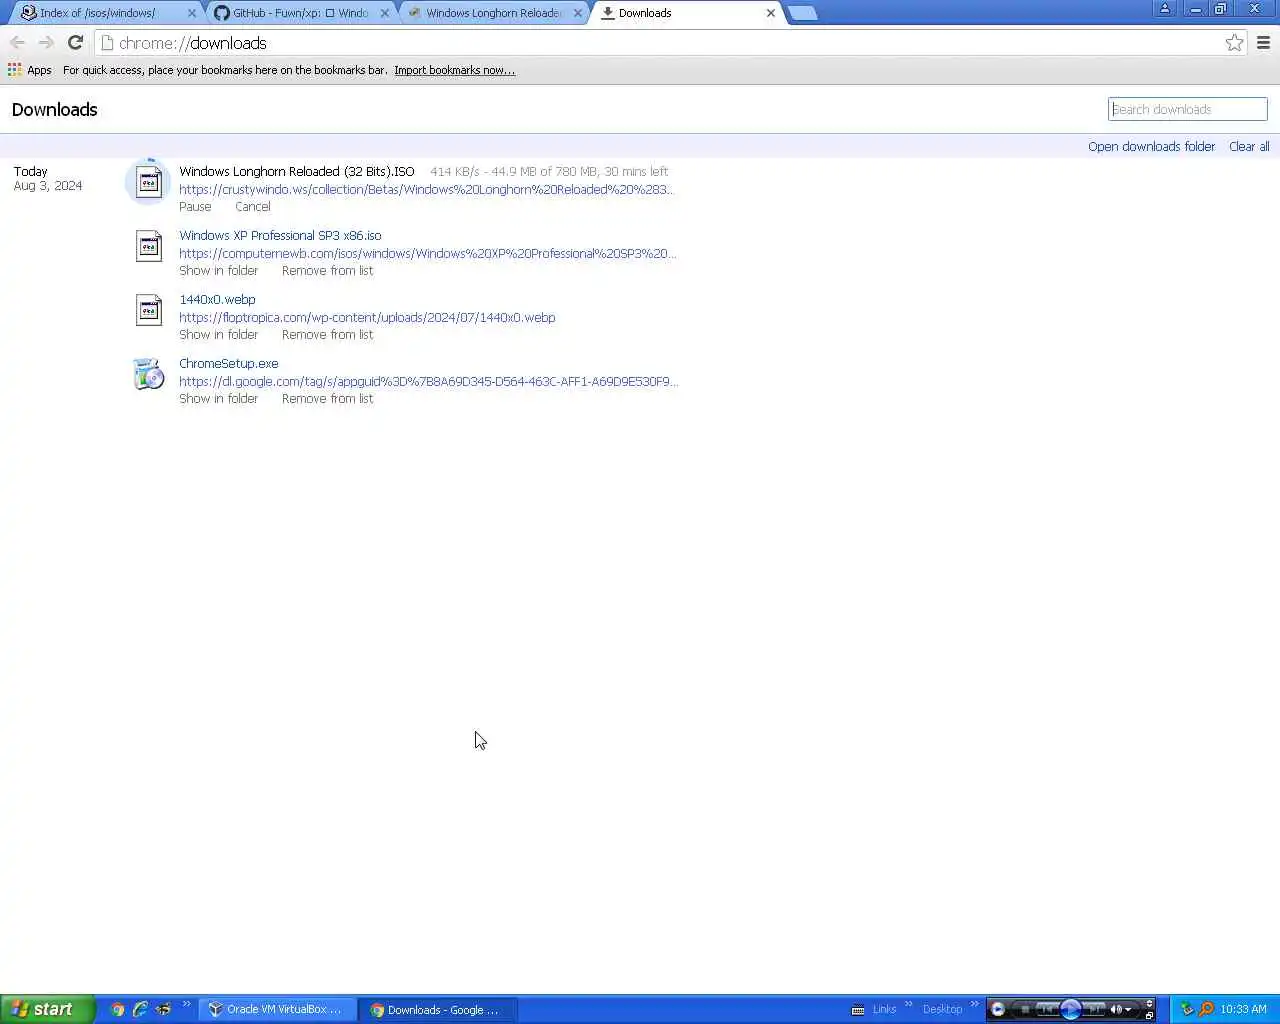Remove ChromeSetup.exe from list
This screenshot has width=1280, height=1024.
tap(327, 399)
